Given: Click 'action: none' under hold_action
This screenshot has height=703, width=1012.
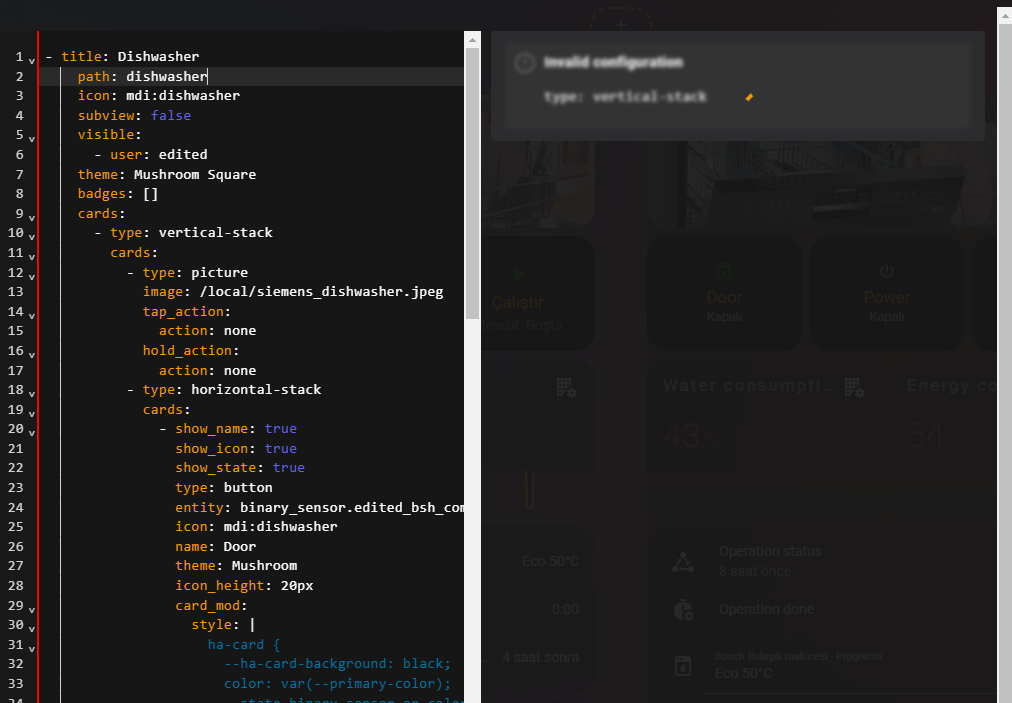Looking at the screenshot, I should [x=208, y=371].
